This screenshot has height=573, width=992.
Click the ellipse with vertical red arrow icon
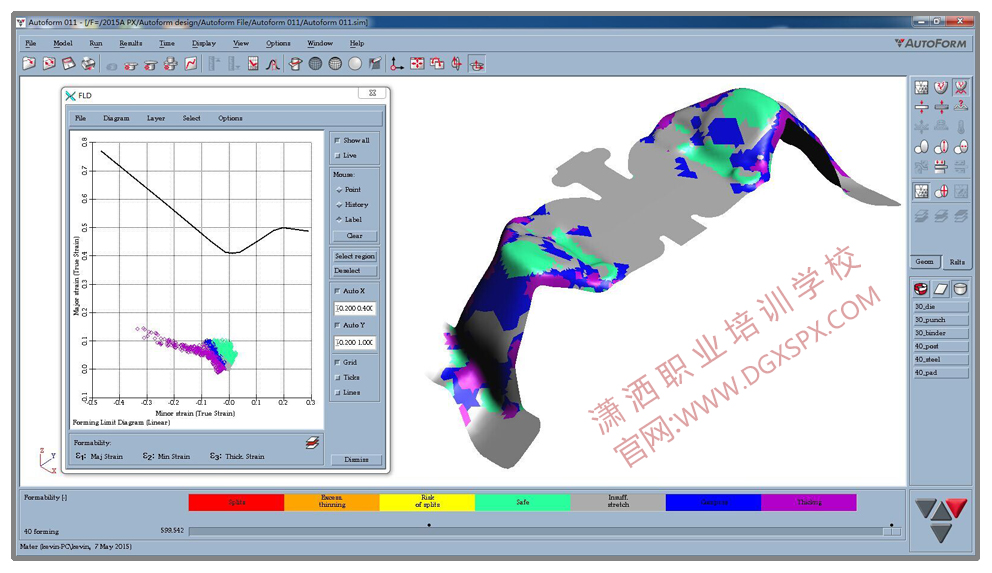coord(941,147)
